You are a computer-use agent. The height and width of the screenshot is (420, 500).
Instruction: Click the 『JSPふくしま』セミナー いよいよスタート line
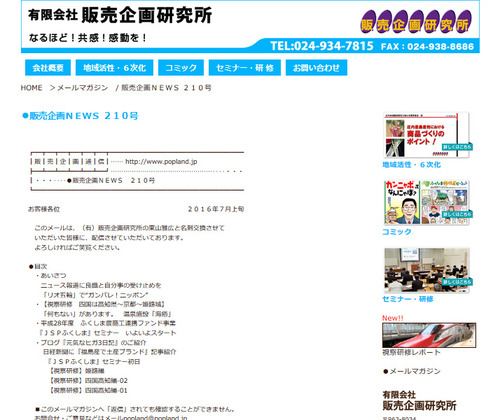coord(107,333)
